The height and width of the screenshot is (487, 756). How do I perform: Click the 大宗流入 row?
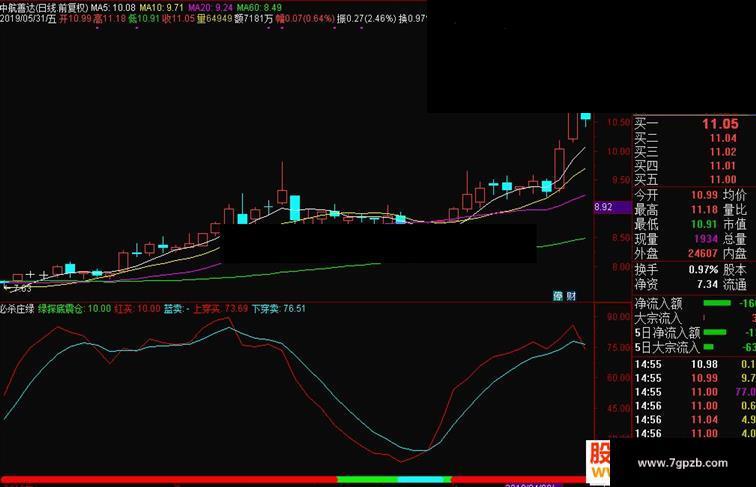pos(694,318)
